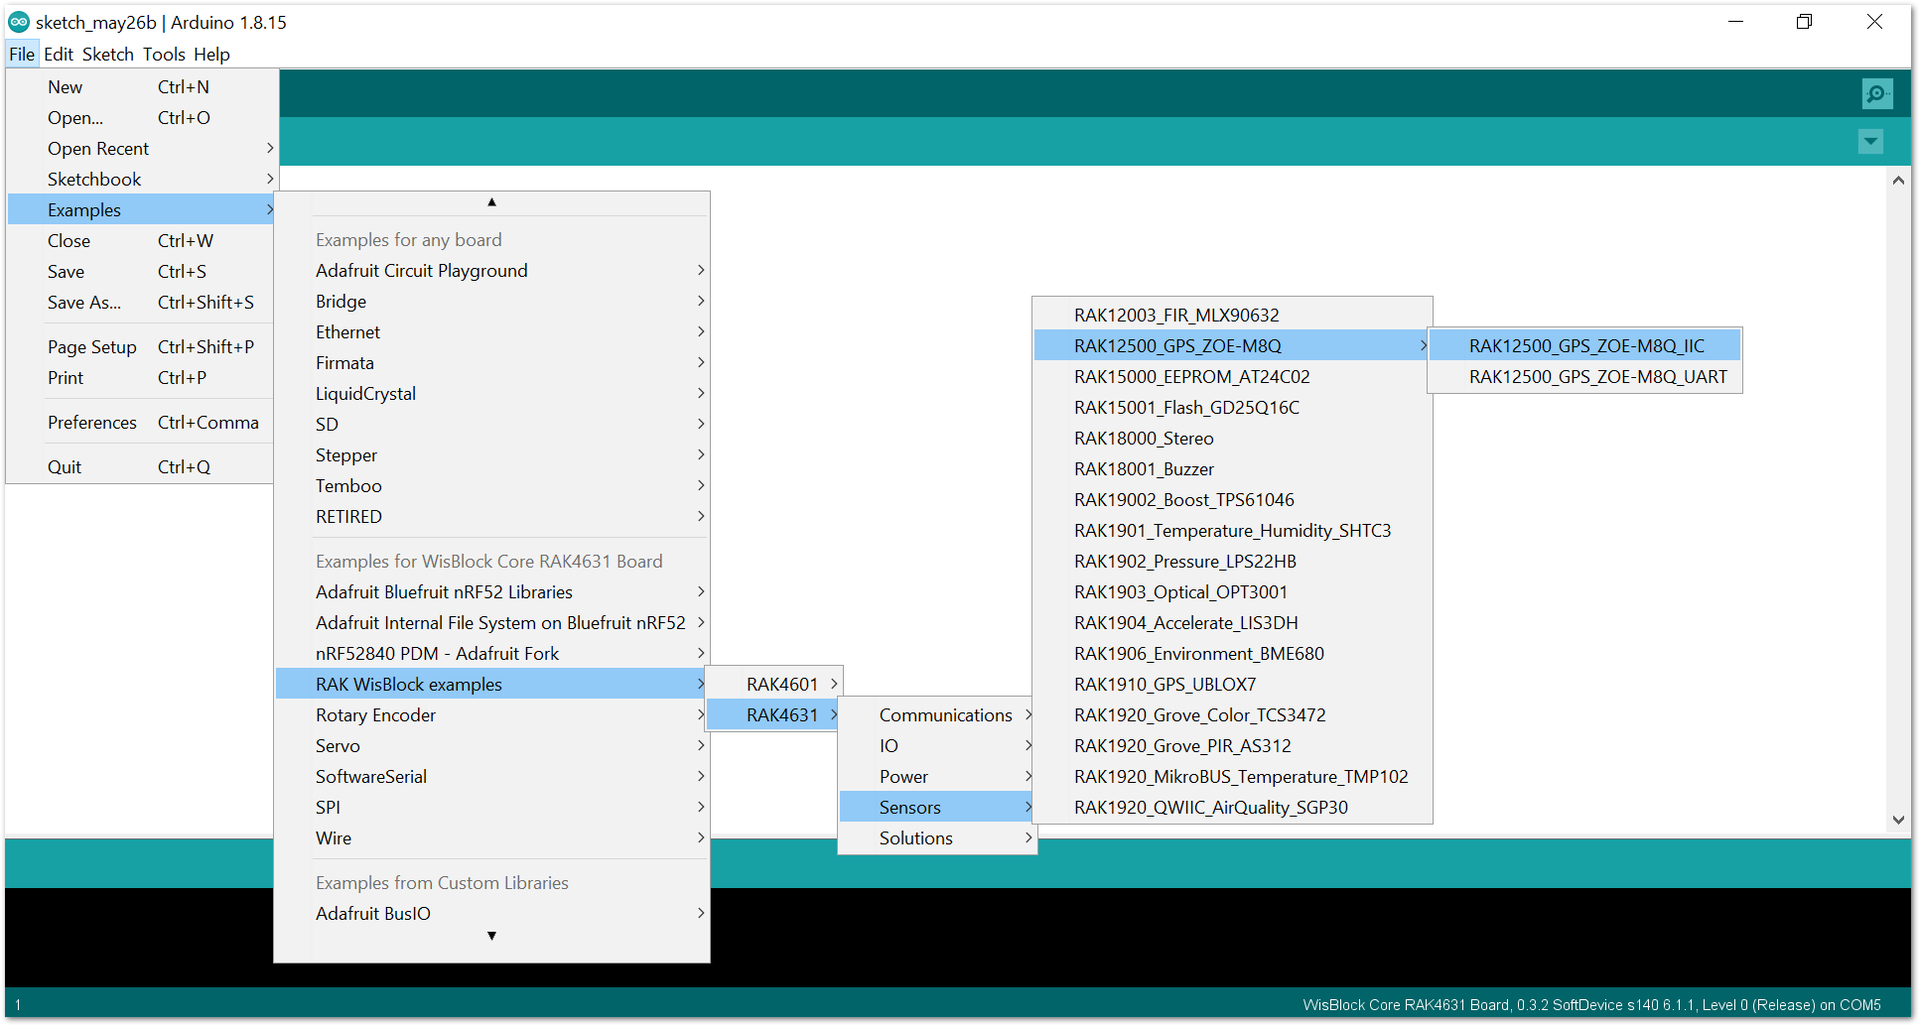Viewport: 1920px width, 1026px height.
Task: Expand Adafruit Circuit Playground examples
Action: pos(492,271)
